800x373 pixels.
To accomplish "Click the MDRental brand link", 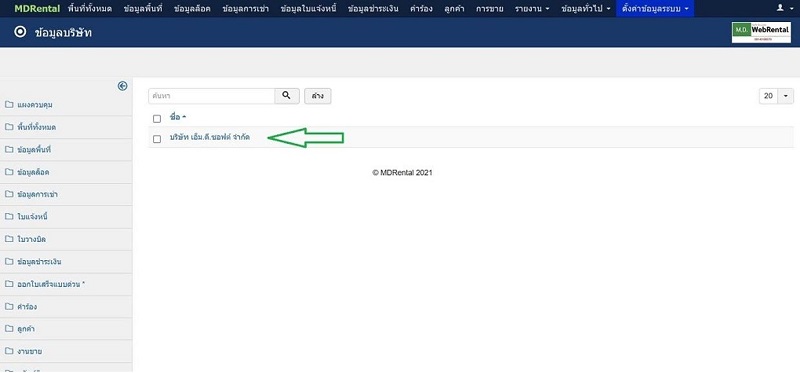I will (37, 9).
